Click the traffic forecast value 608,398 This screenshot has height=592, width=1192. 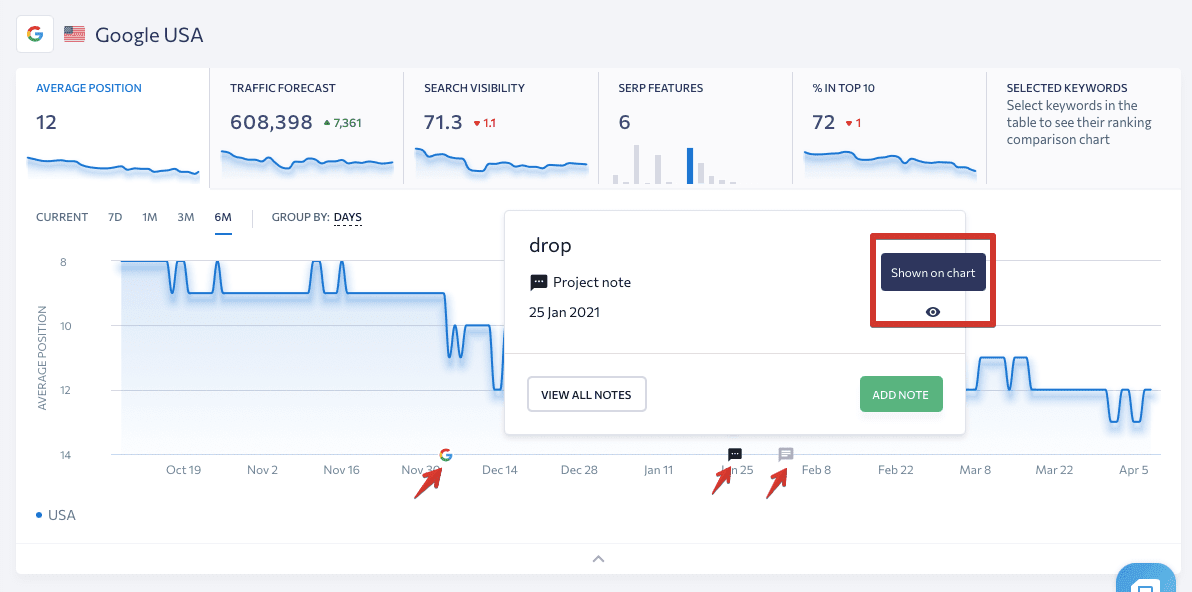271,122
